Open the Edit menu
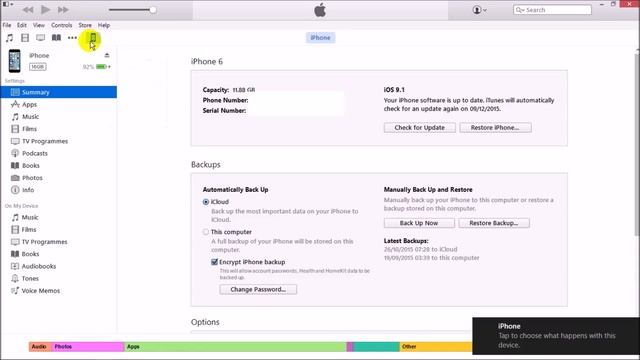The height and width of the screenshot is (360, 640). pos(22,25)
